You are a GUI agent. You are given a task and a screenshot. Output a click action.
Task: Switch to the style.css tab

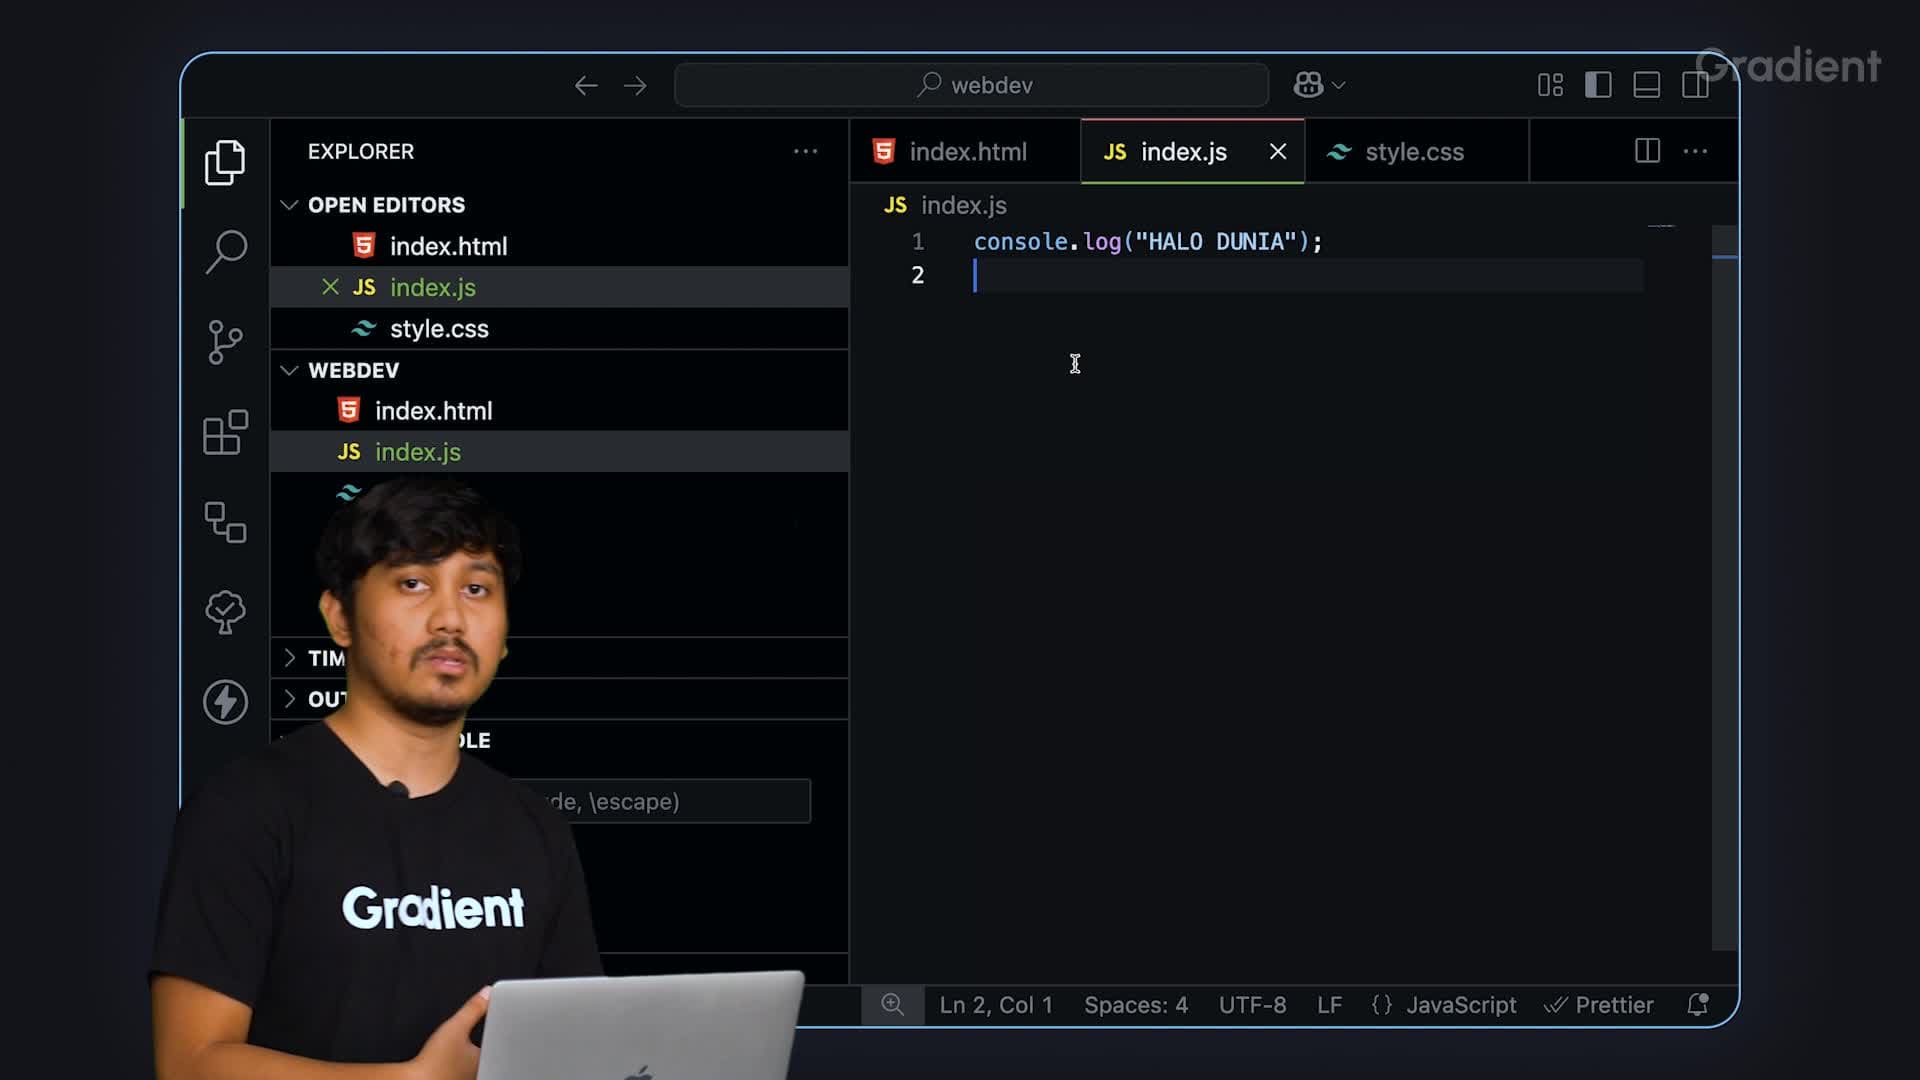pyautogui.click(x=1413, y=152)
